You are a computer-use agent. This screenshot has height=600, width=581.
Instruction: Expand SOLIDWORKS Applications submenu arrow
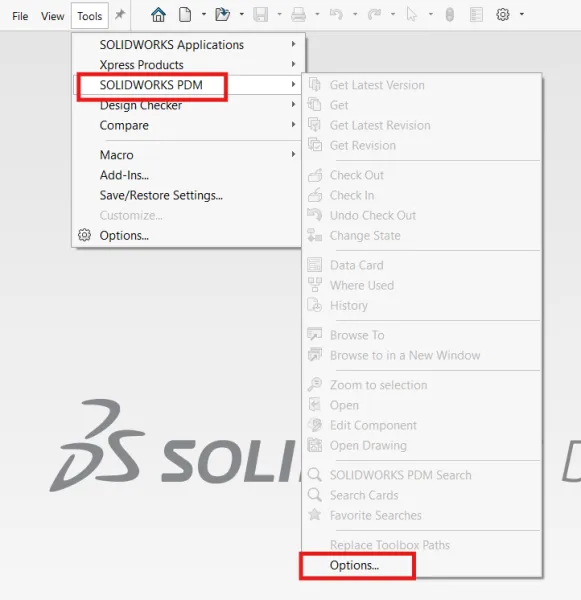click(x=293, y=44)
